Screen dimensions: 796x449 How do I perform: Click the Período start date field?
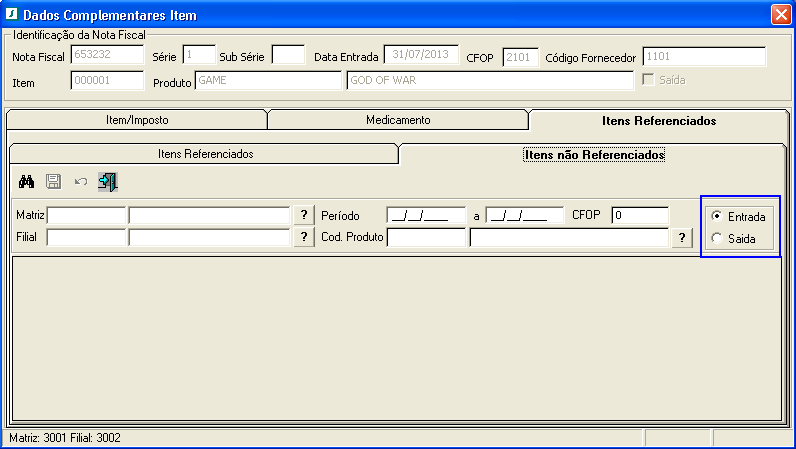(426, 215)
